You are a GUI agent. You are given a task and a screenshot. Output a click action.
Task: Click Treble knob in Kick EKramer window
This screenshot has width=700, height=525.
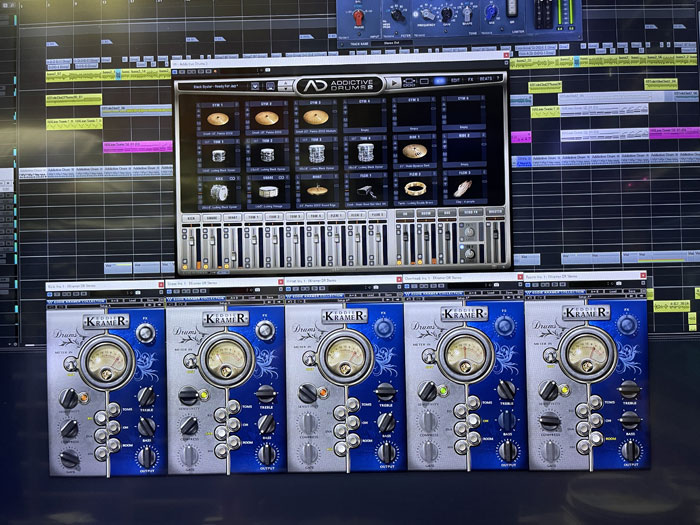point(146,396)
